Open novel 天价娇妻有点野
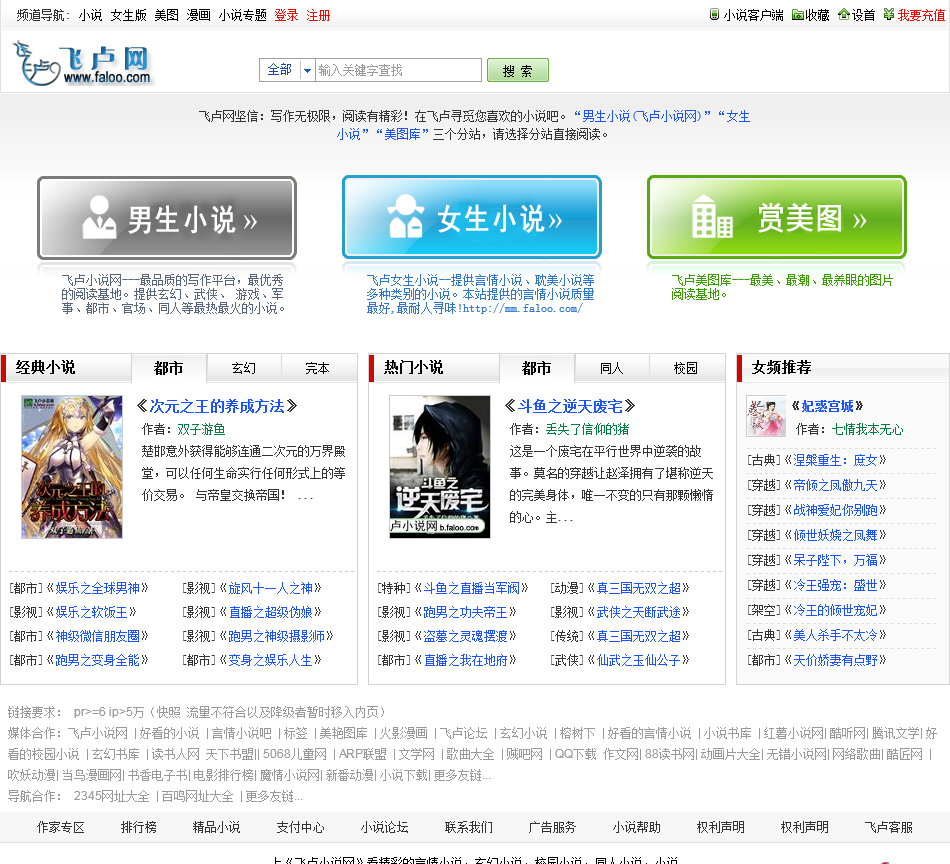Image resolution: width=950 pixels, height=864 pixels. coord(835,660)
